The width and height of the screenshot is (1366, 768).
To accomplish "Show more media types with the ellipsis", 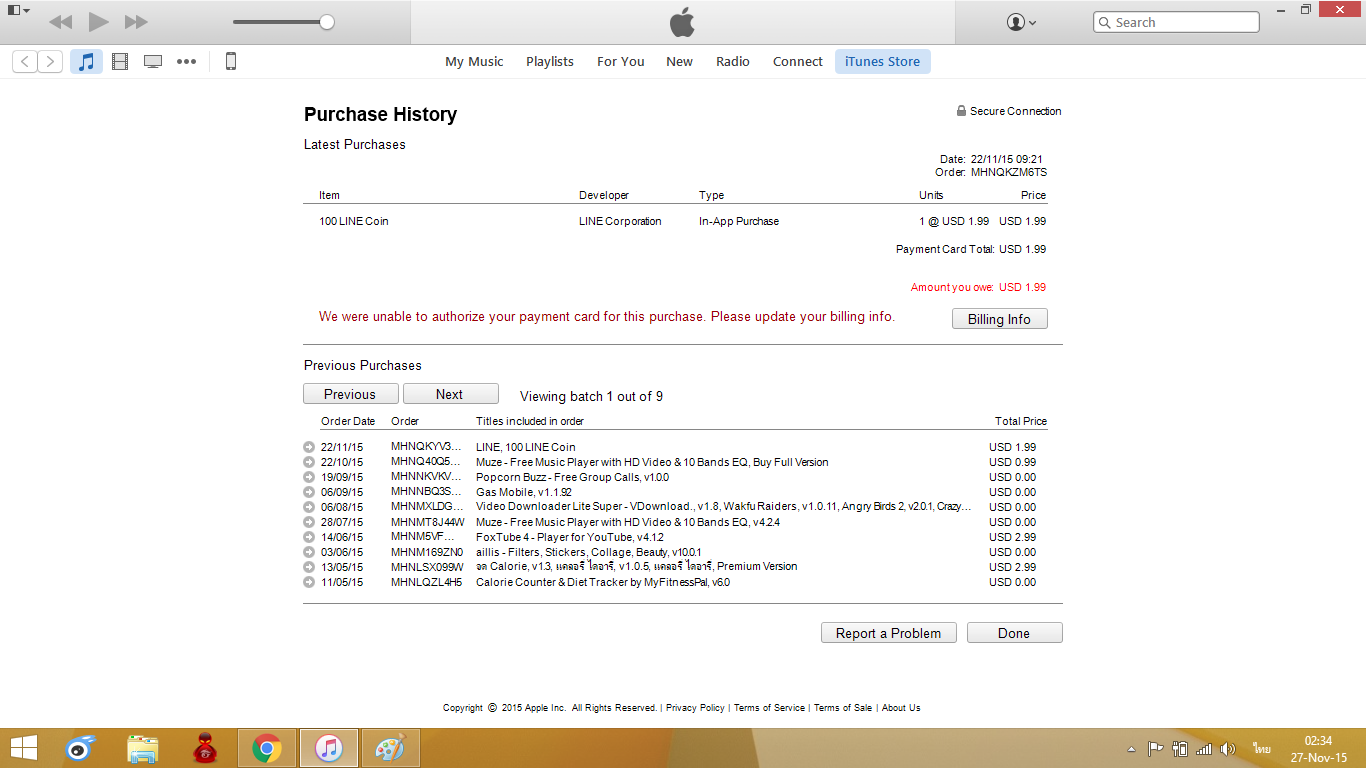I will (x=187, y=61).
